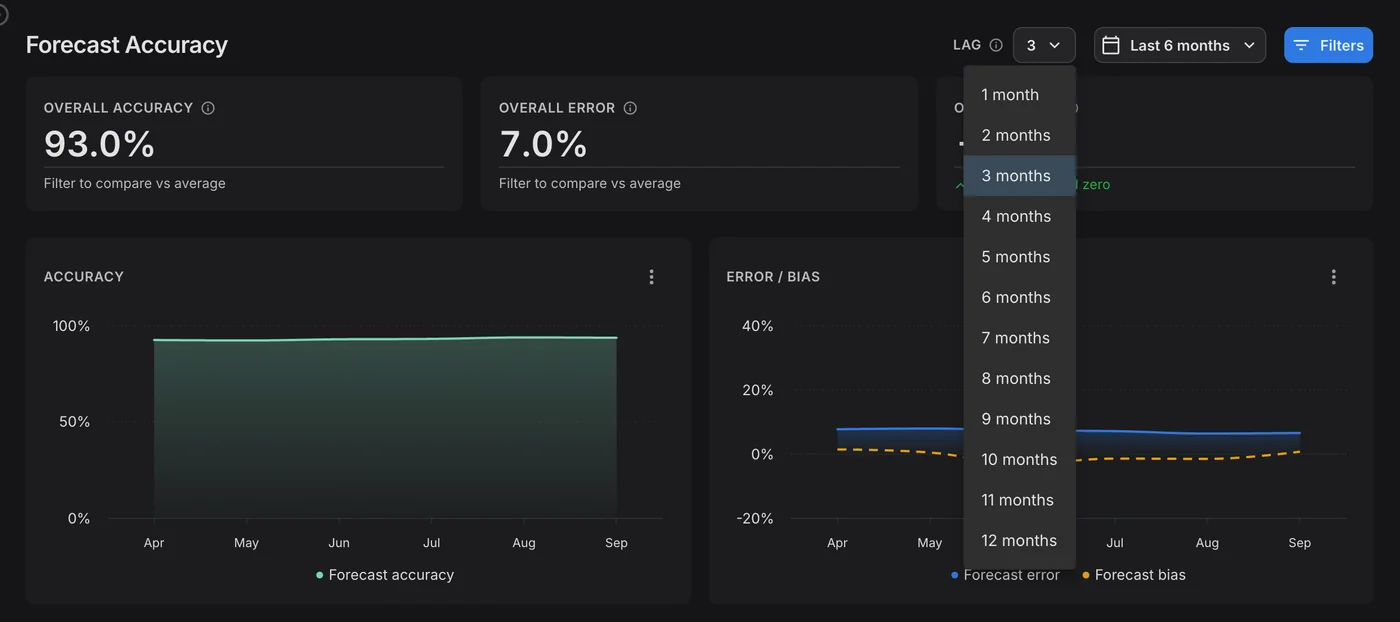Select 1 month lag option

pyautogui.click(x=1019, y=95)
